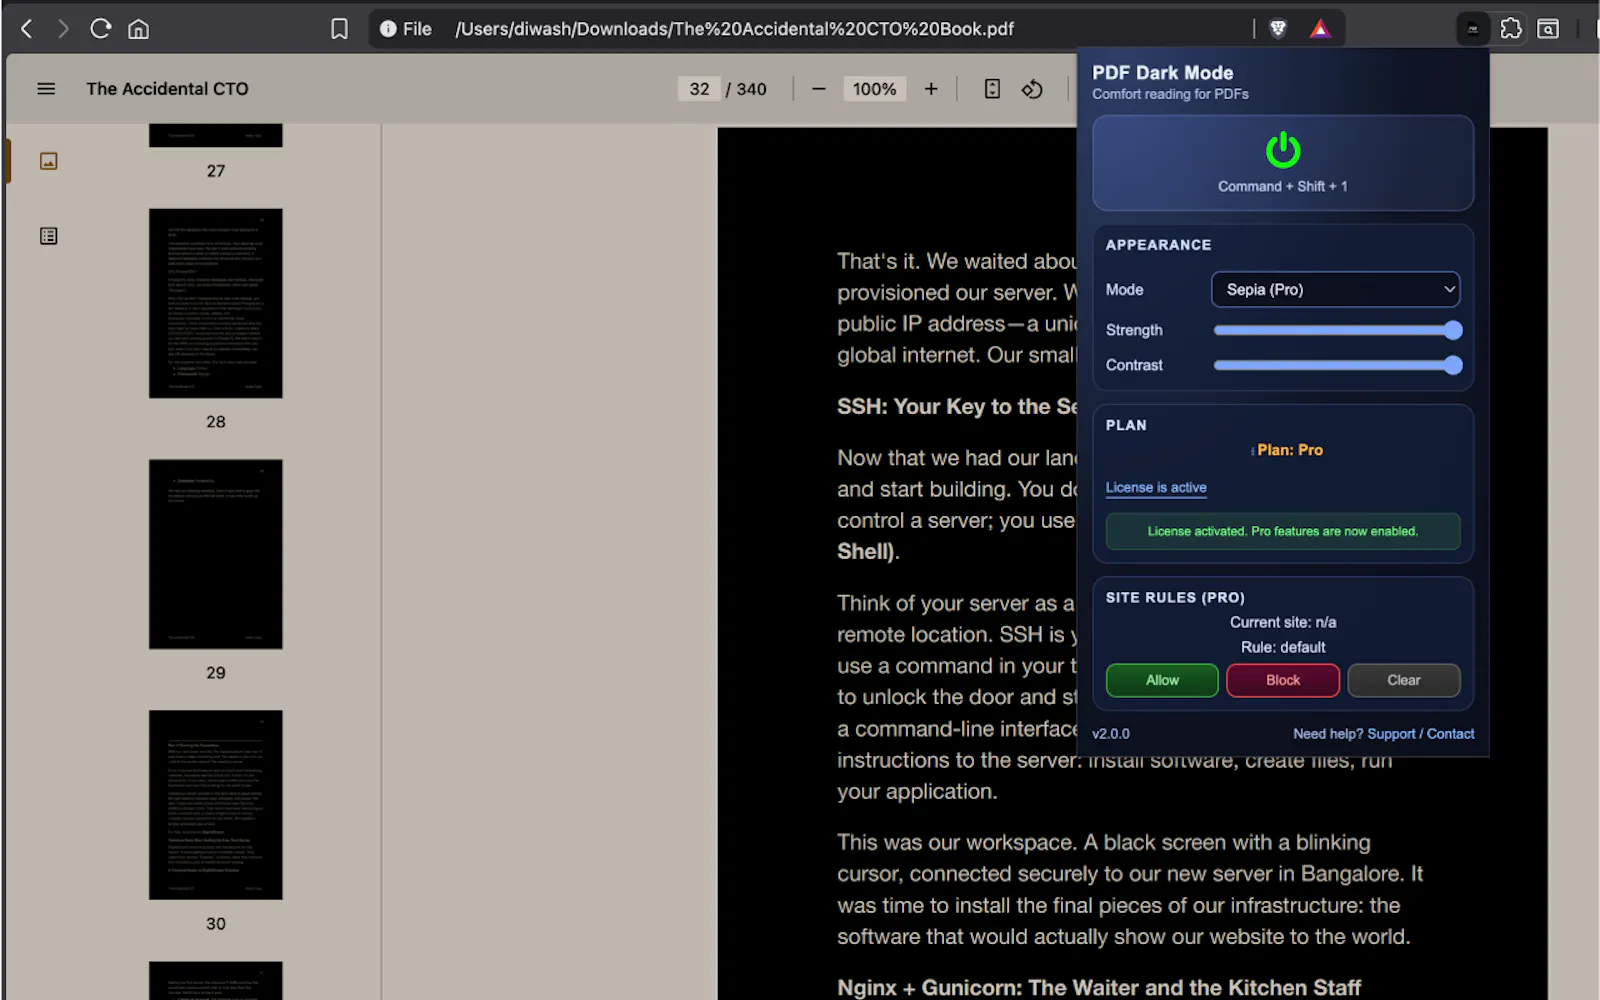1600x1000 pixels.
Task: Open the extensions puzzle icon
Action: pos(1511,29)
